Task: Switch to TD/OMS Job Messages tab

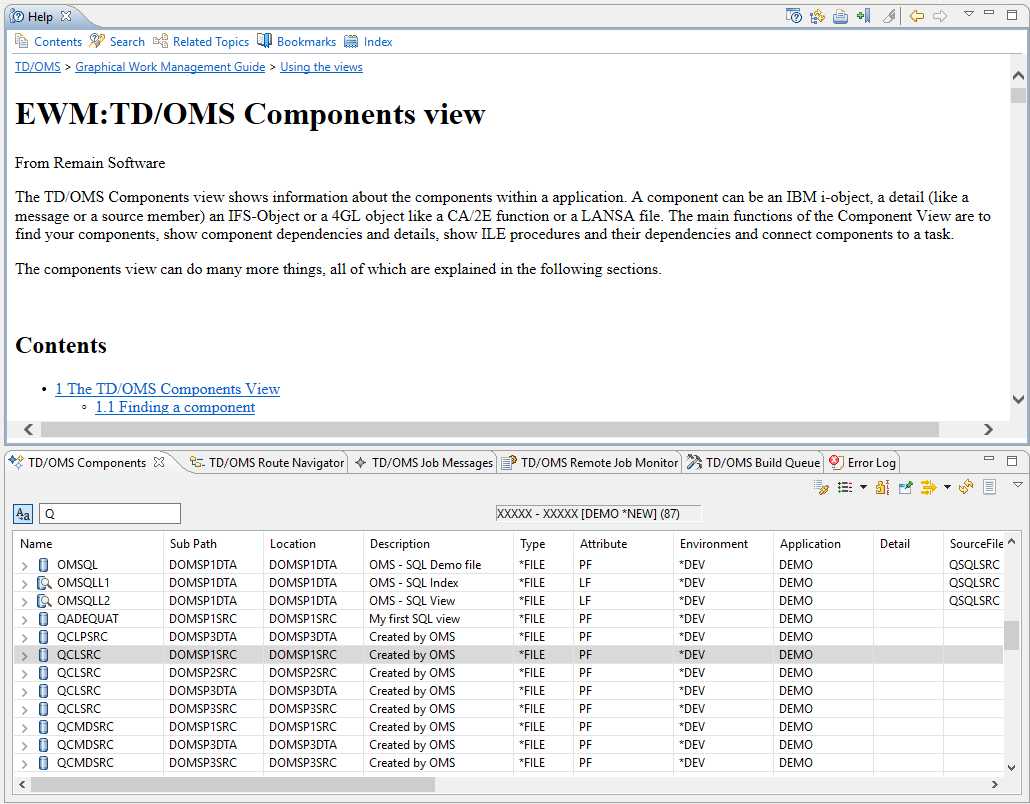Action: pos(424,462)
